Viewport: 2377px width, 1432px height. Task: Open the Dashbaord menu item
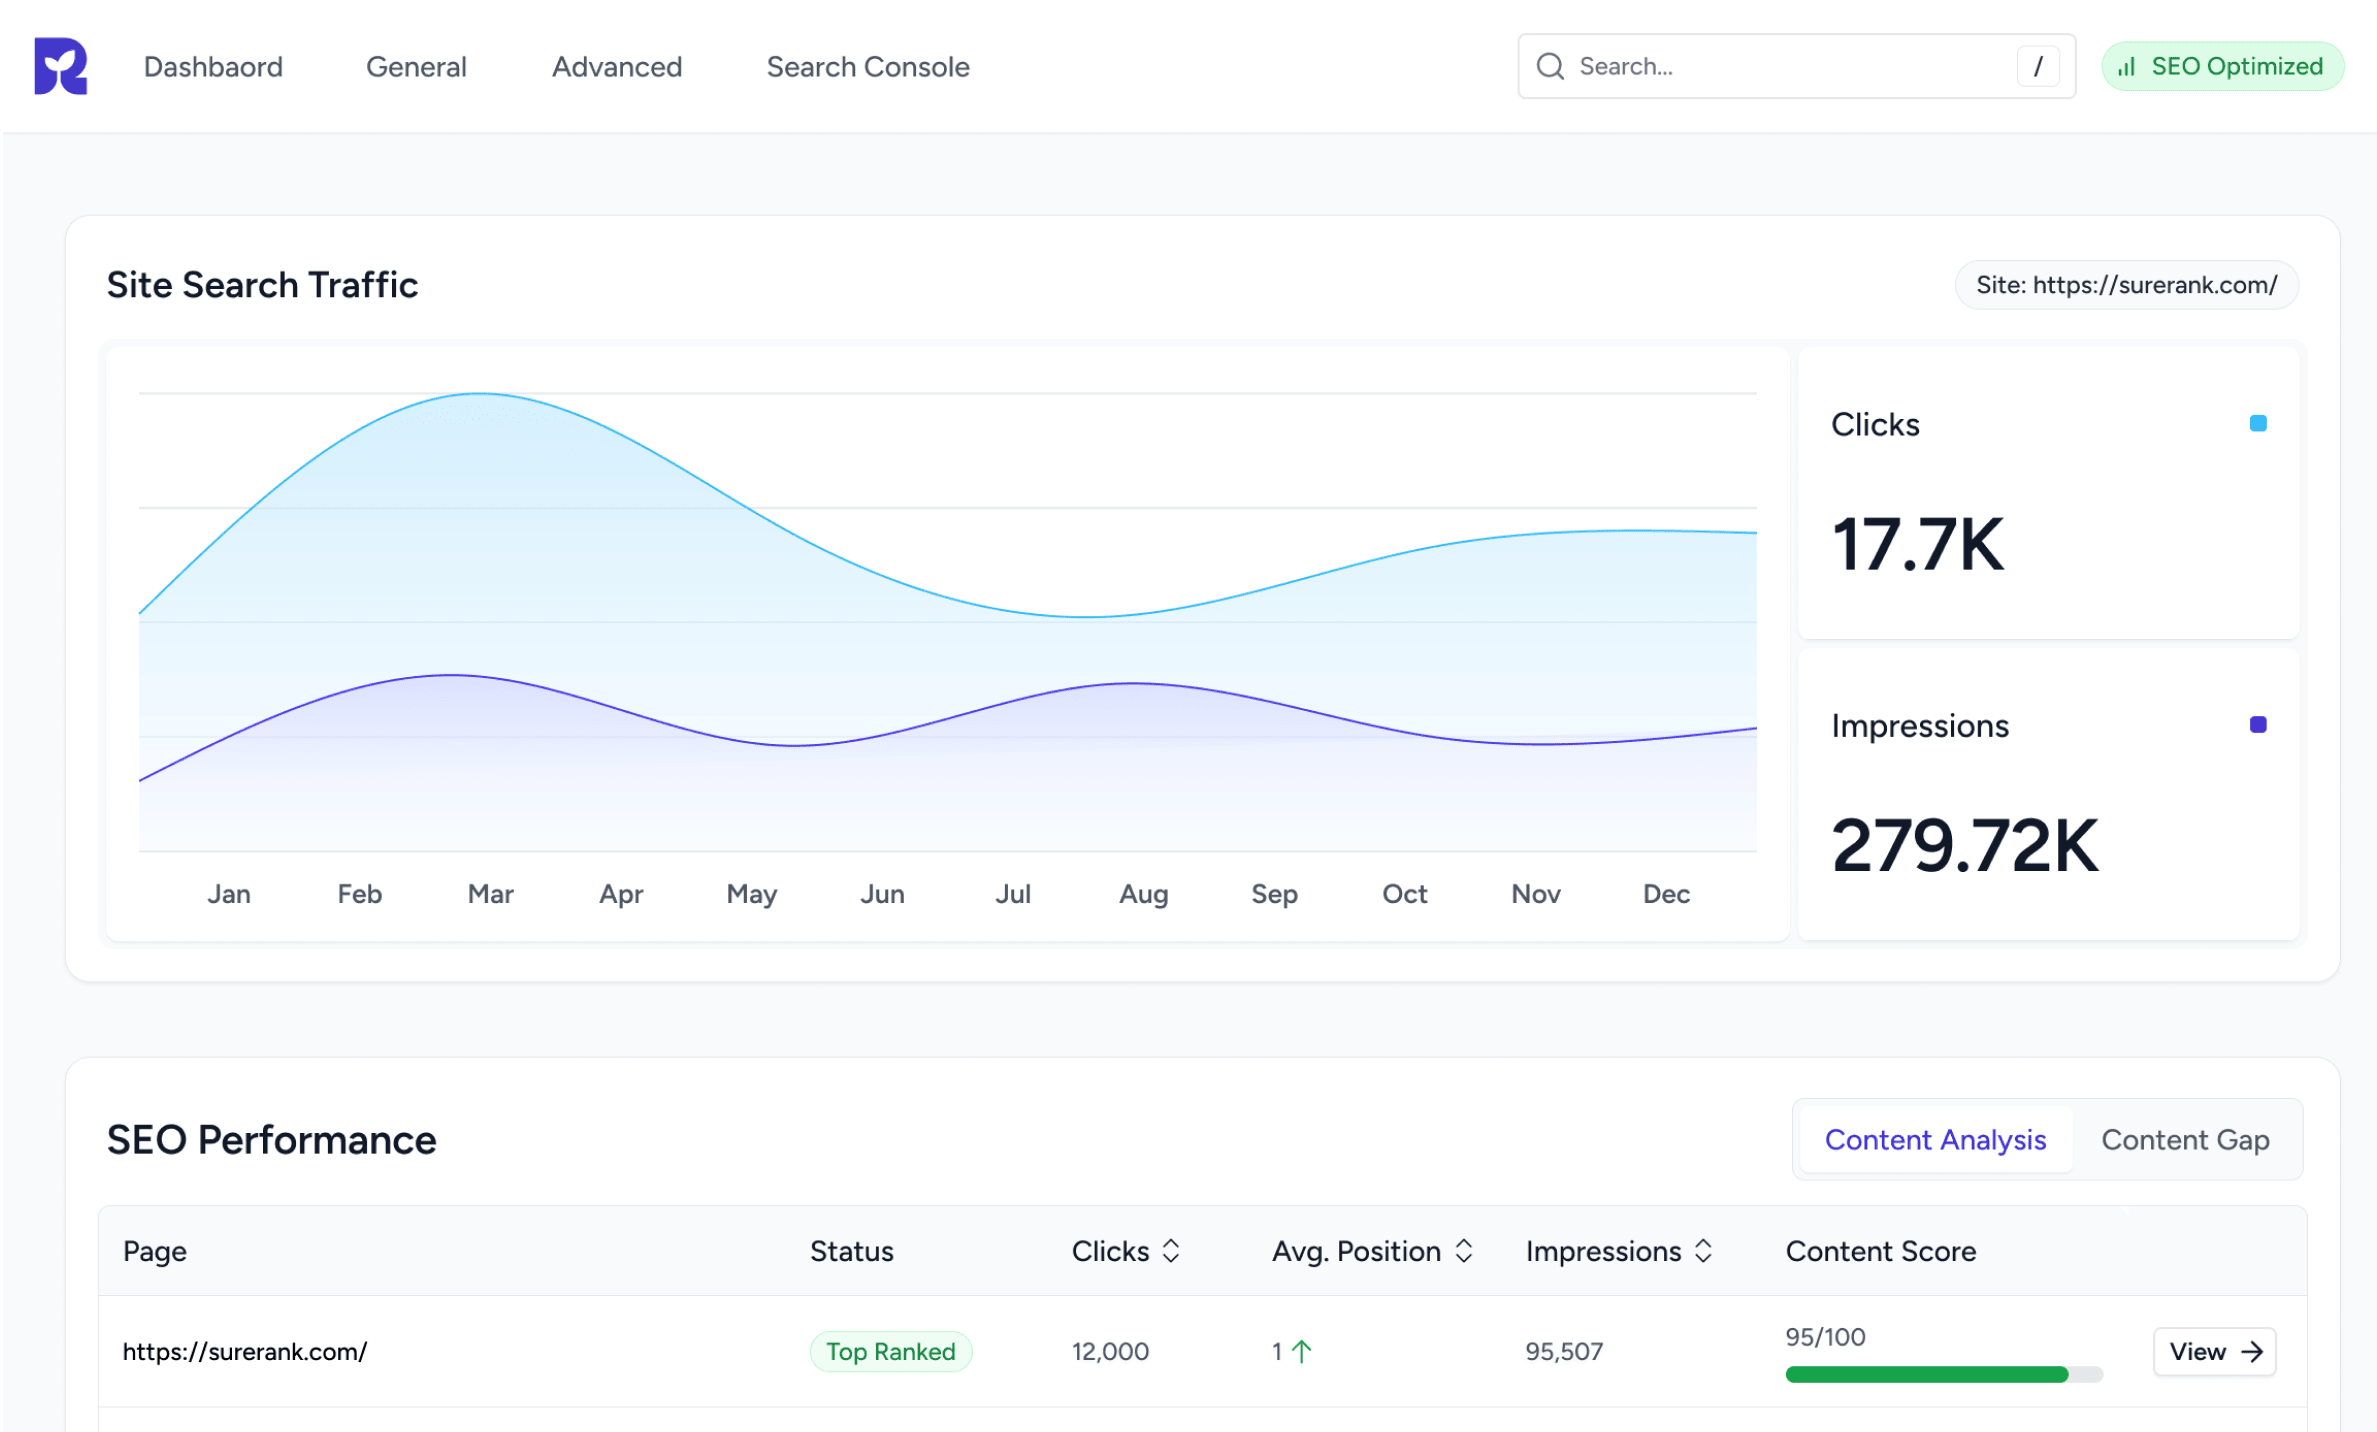213,67
